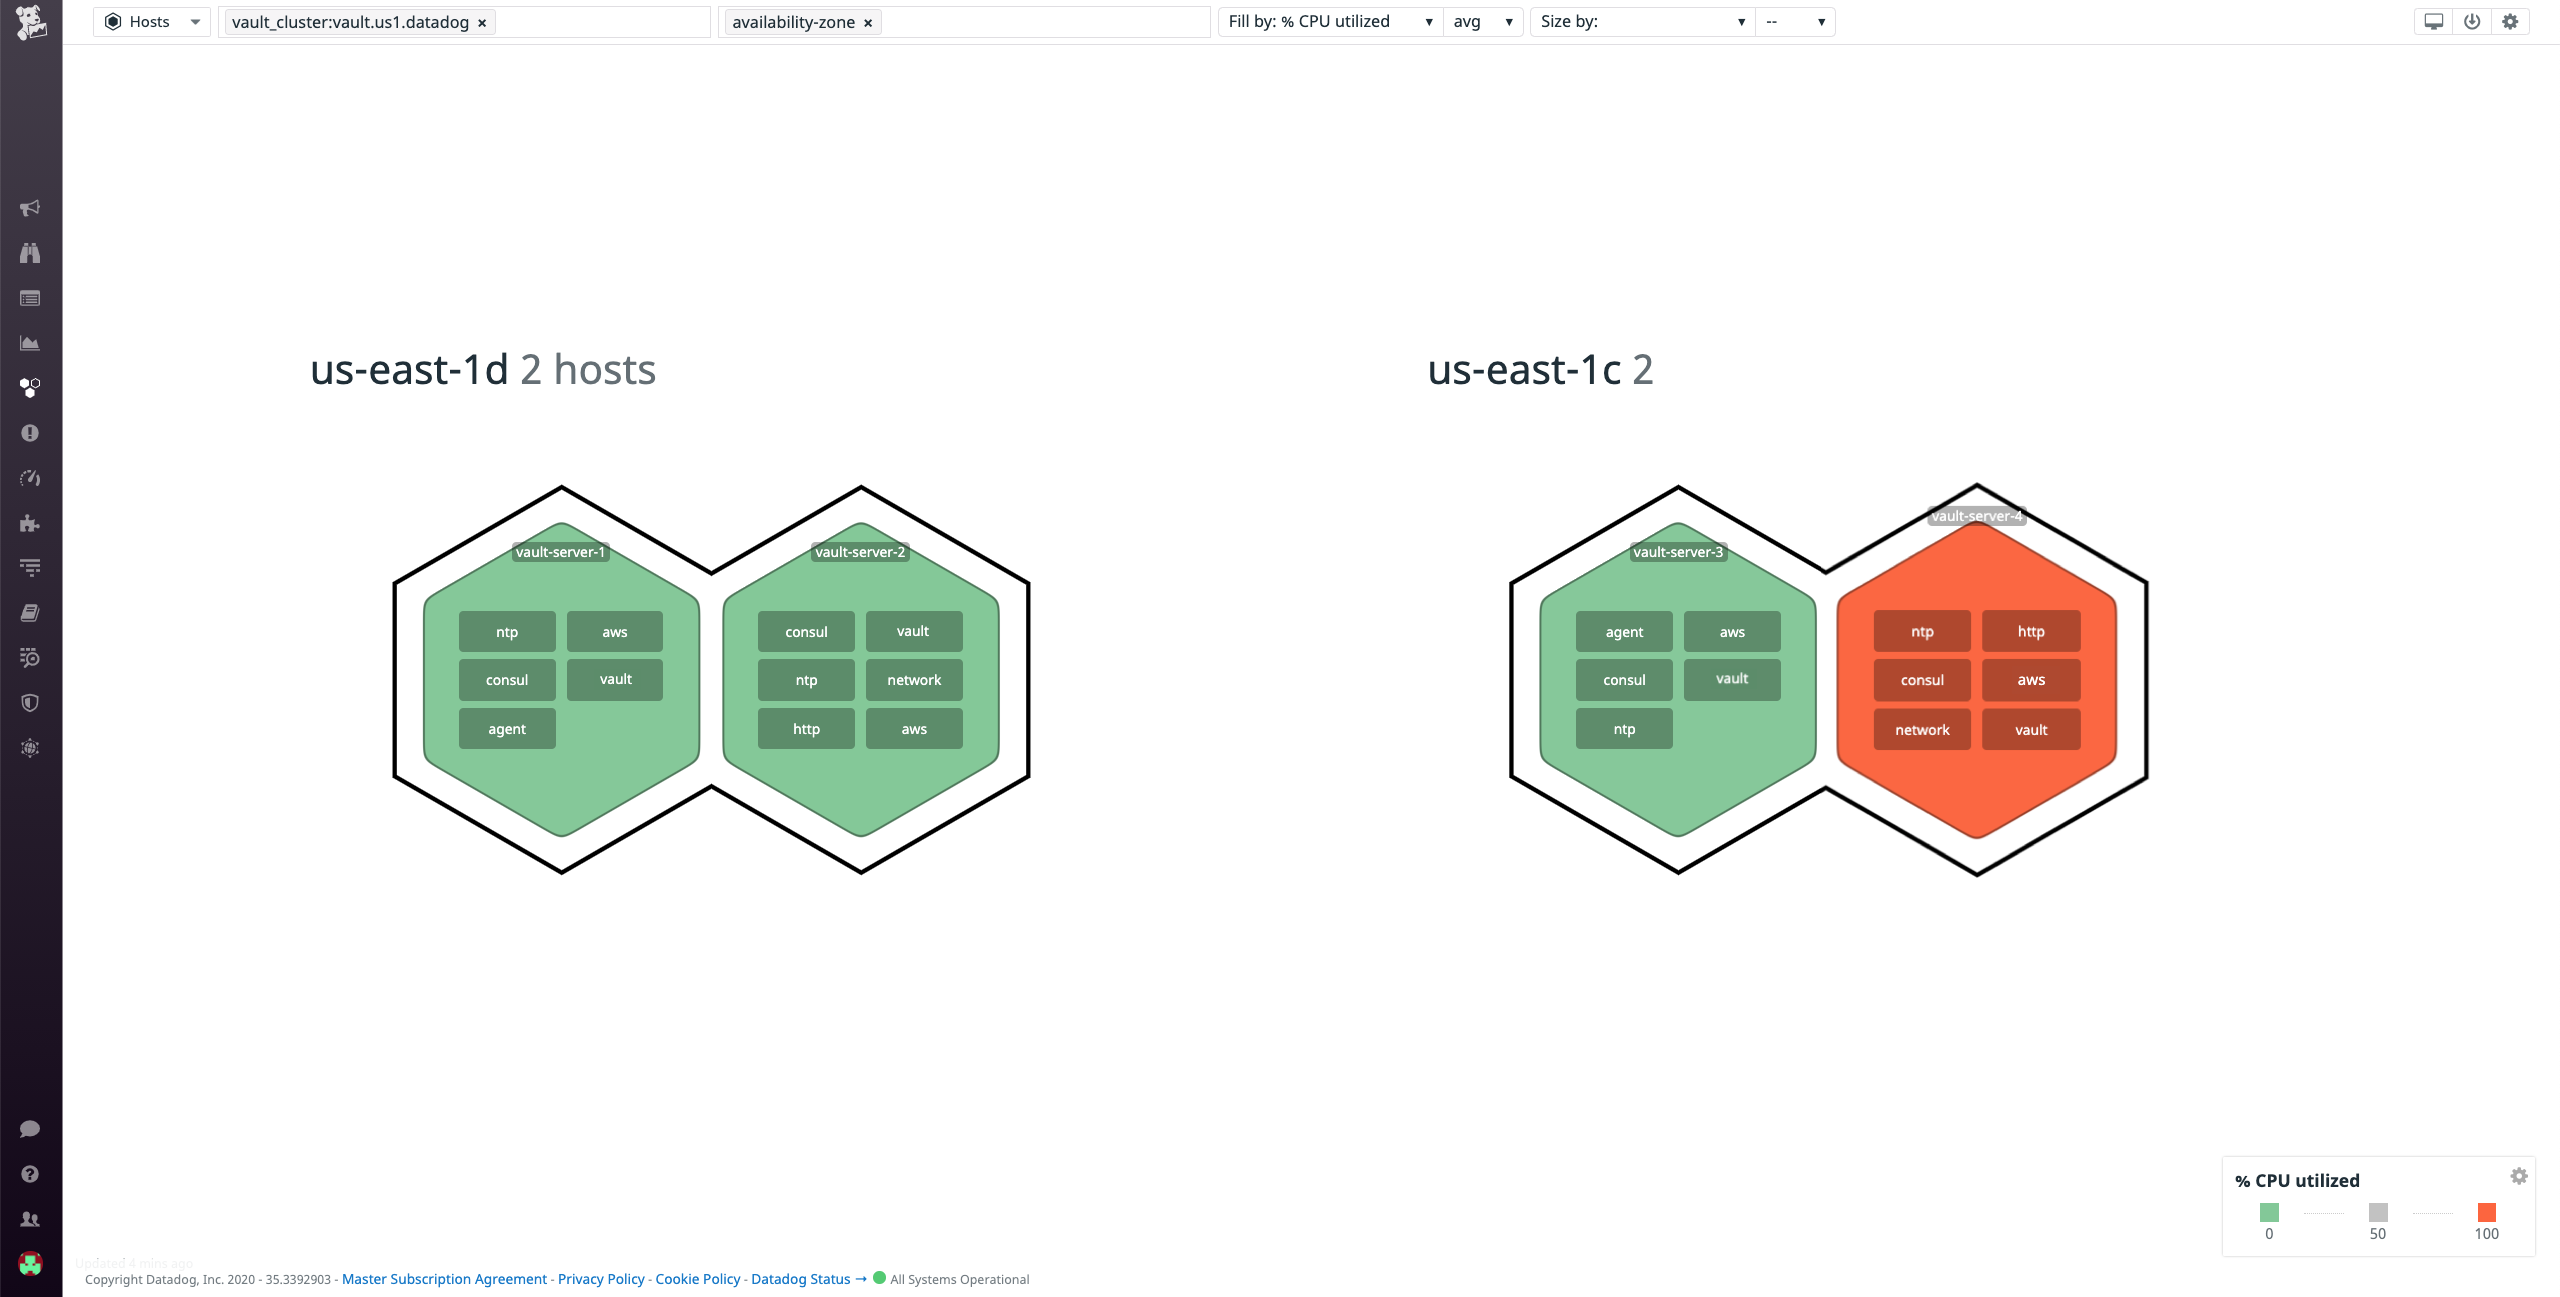Open the Monitors alert icon in sidebar
The image size is (2560, 1297).
click(30, 433)
